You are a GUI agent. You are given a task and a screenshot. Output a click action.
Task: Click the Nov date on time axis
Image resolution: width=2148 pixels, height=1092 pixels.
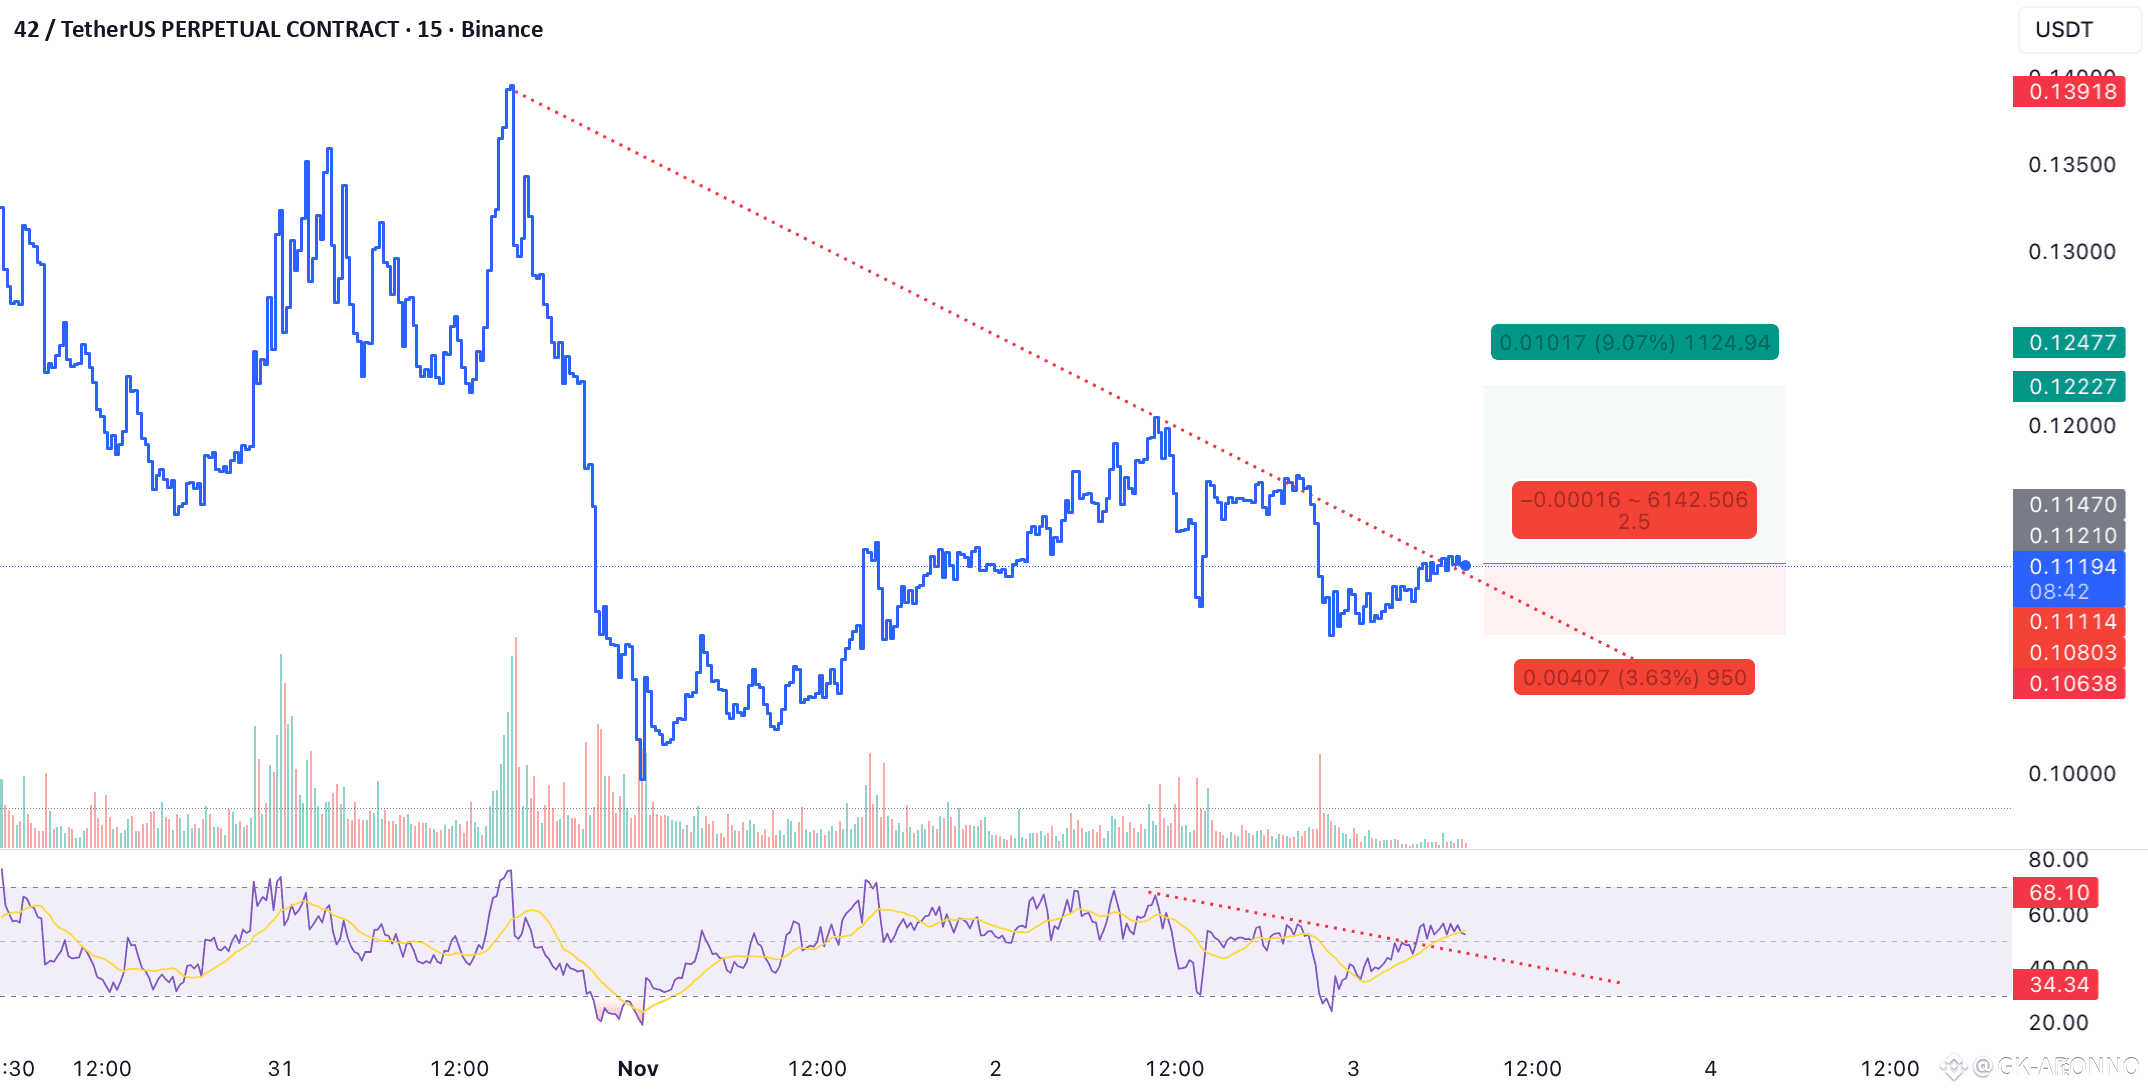[638, 1068]
